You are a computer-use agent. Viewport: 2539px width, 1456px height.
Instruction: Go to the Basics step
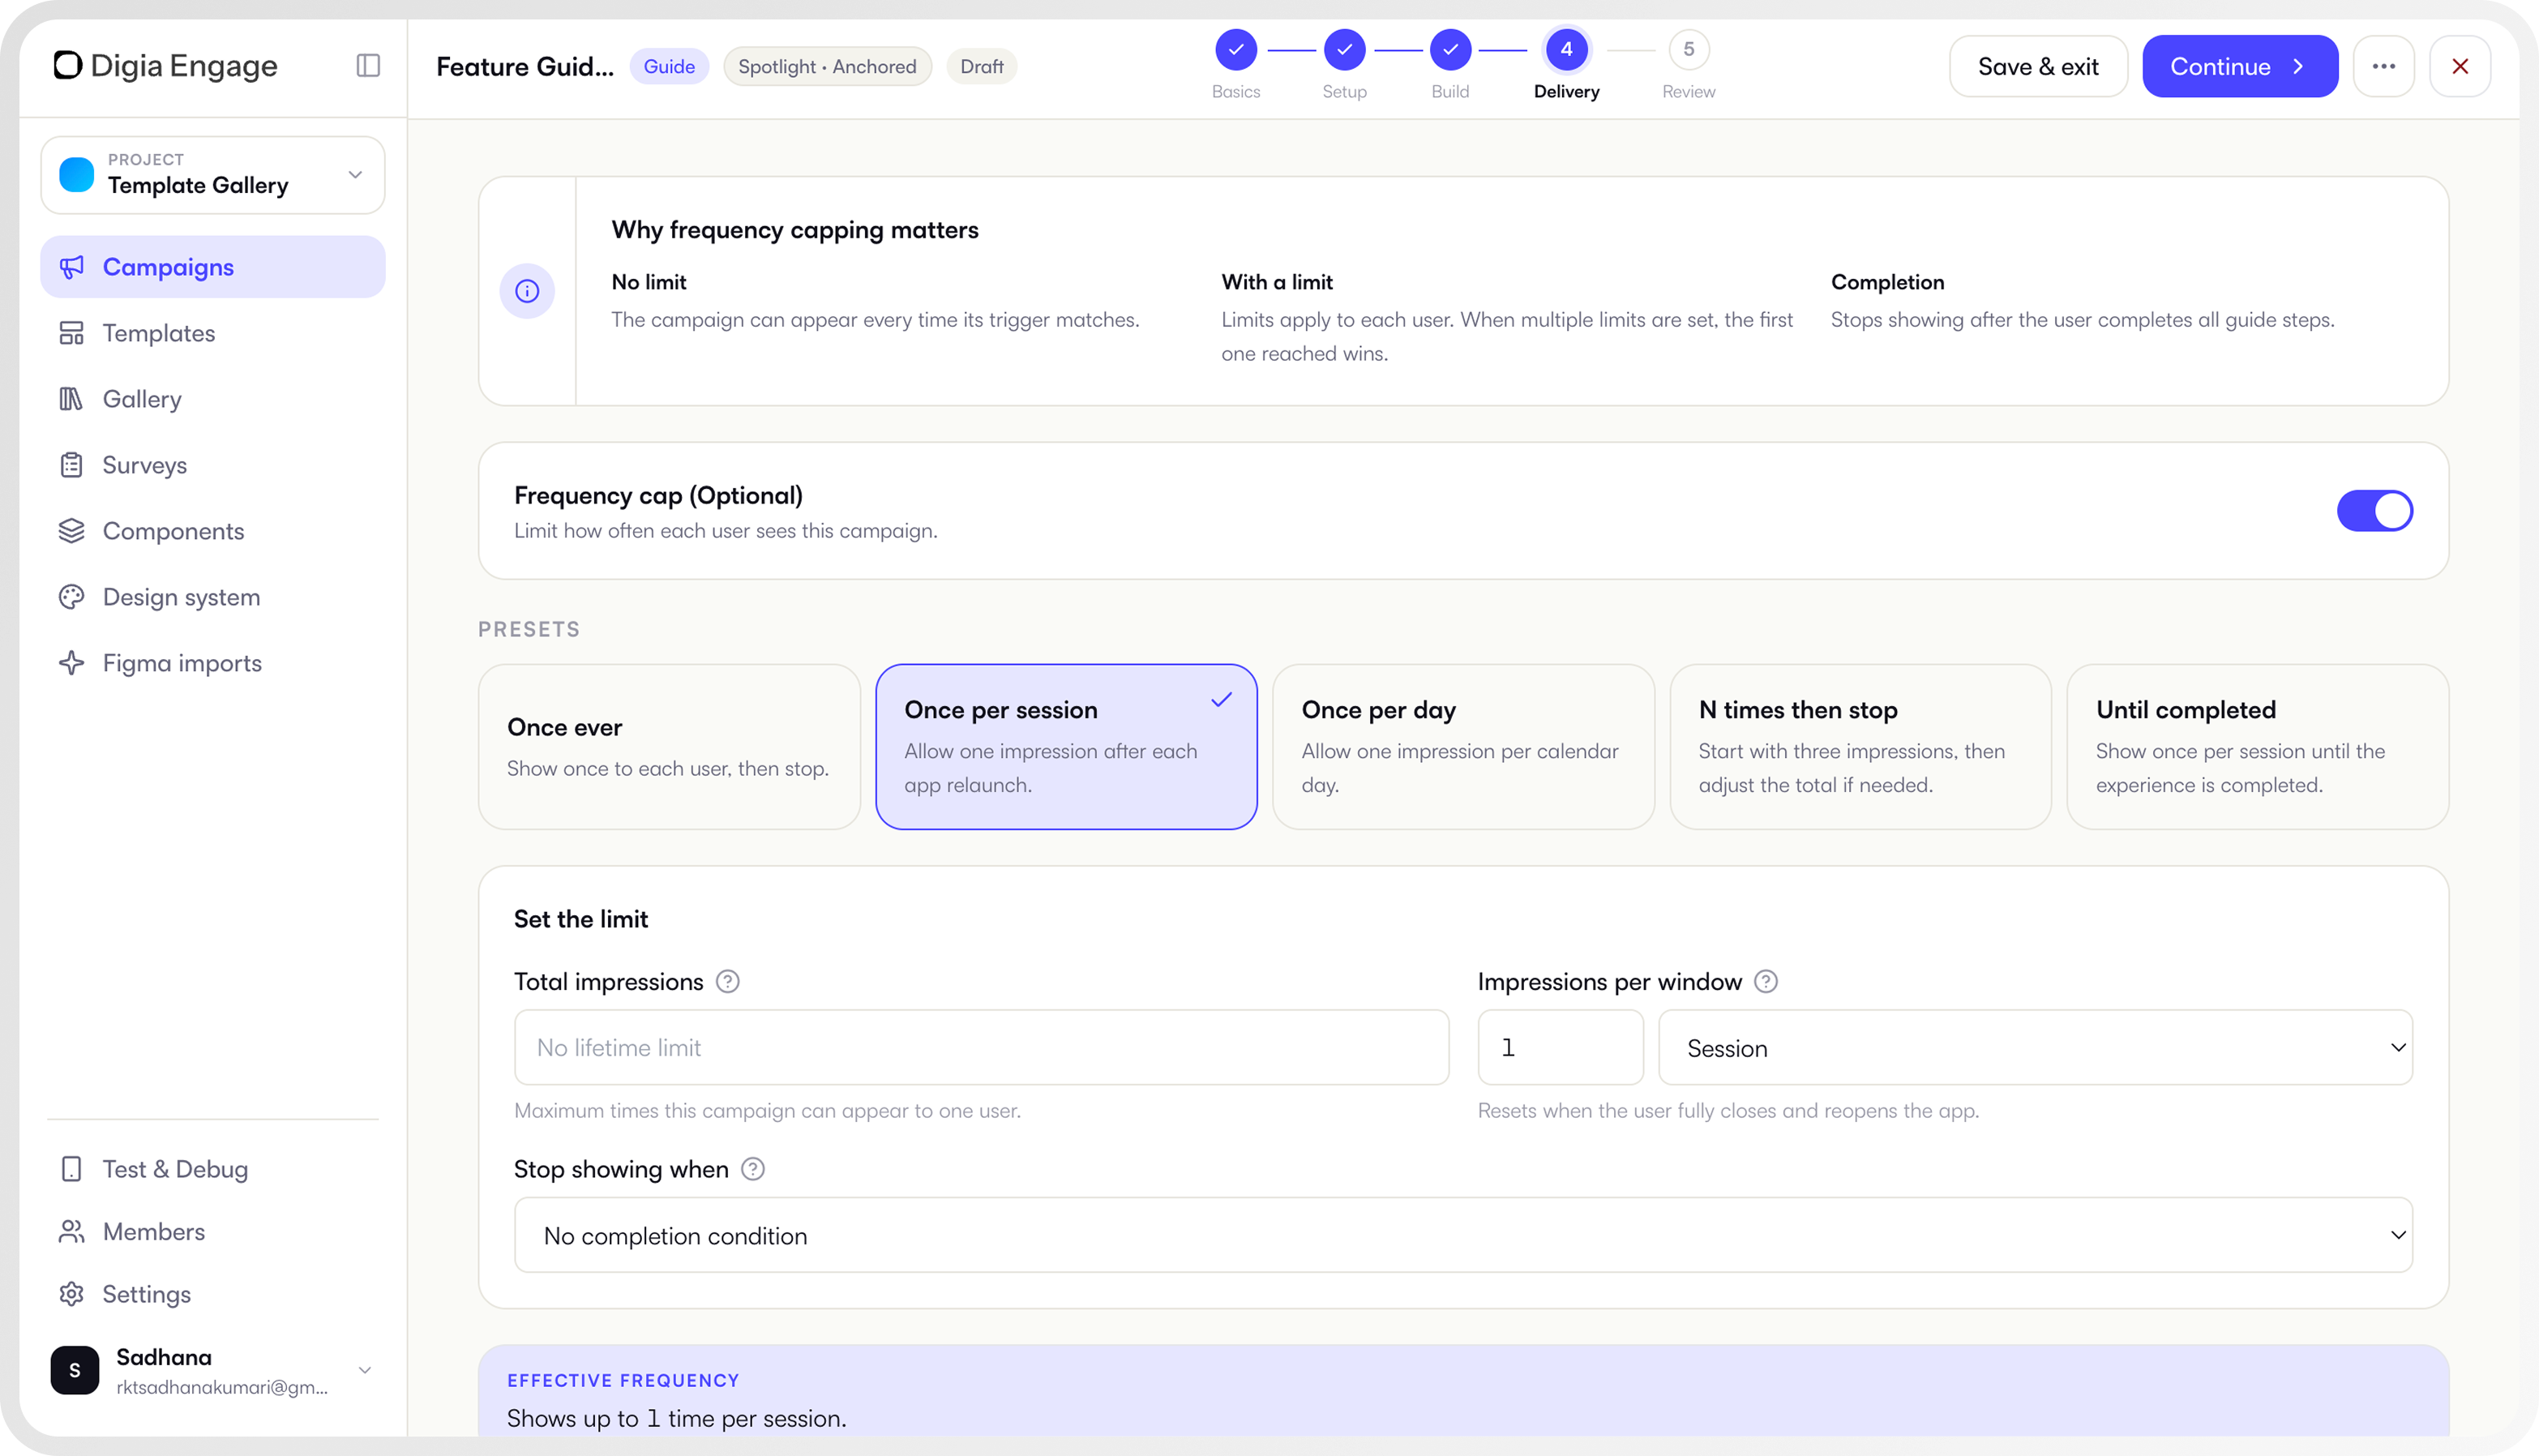coord(1236,64)
